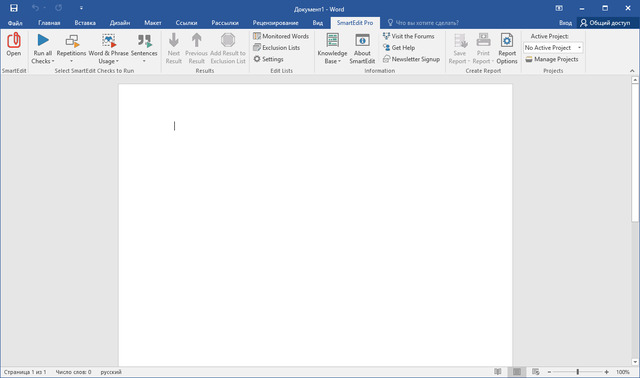Click the zoom out minus button

[549, 372]
